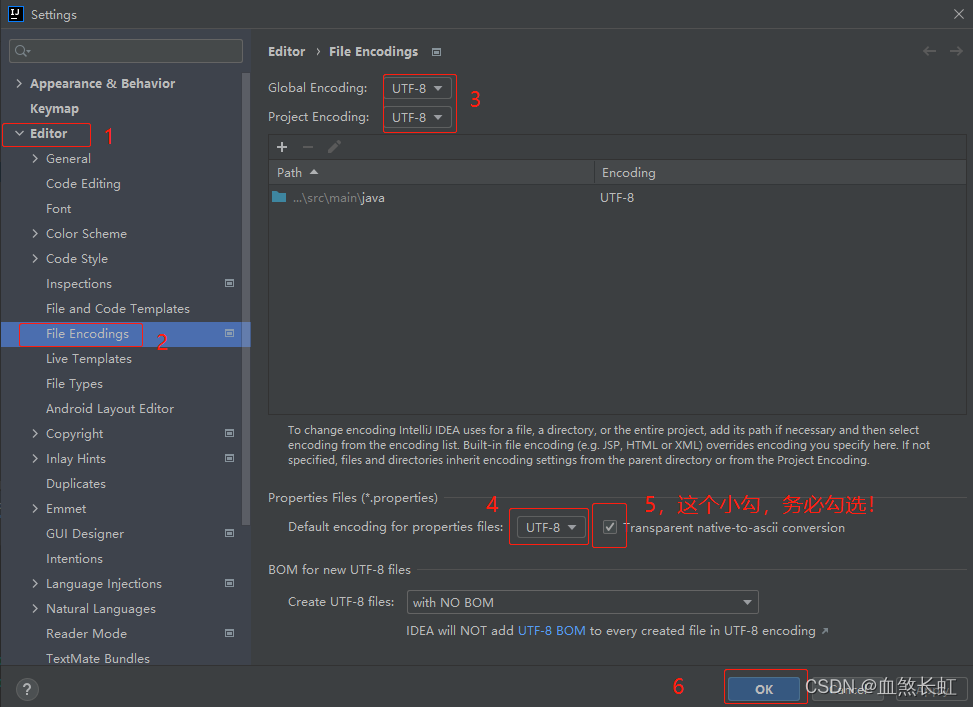Click the Help question mark button
Image resolution: width=973 pixels, height=707 pixels.
tap(27, 689)
